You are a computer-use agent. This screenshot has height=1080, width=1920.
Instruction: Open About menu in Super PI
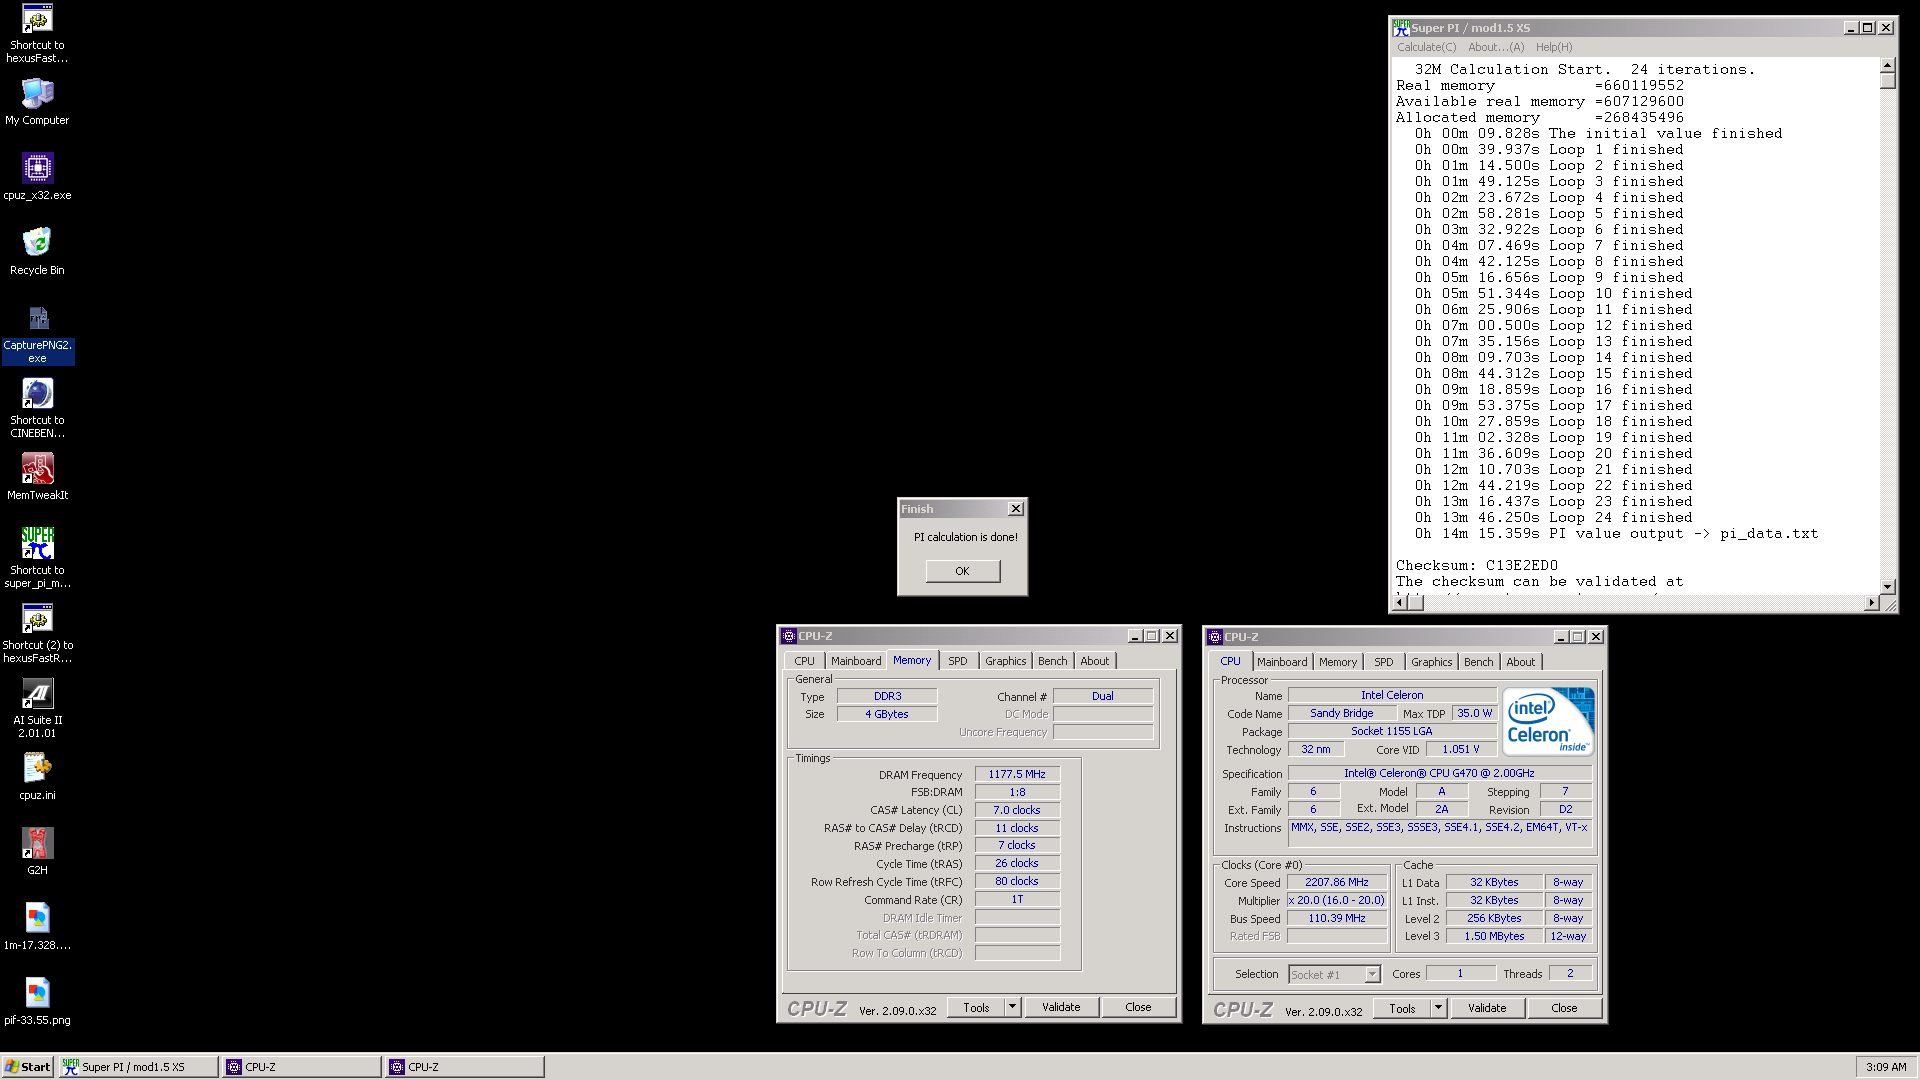1496,47
